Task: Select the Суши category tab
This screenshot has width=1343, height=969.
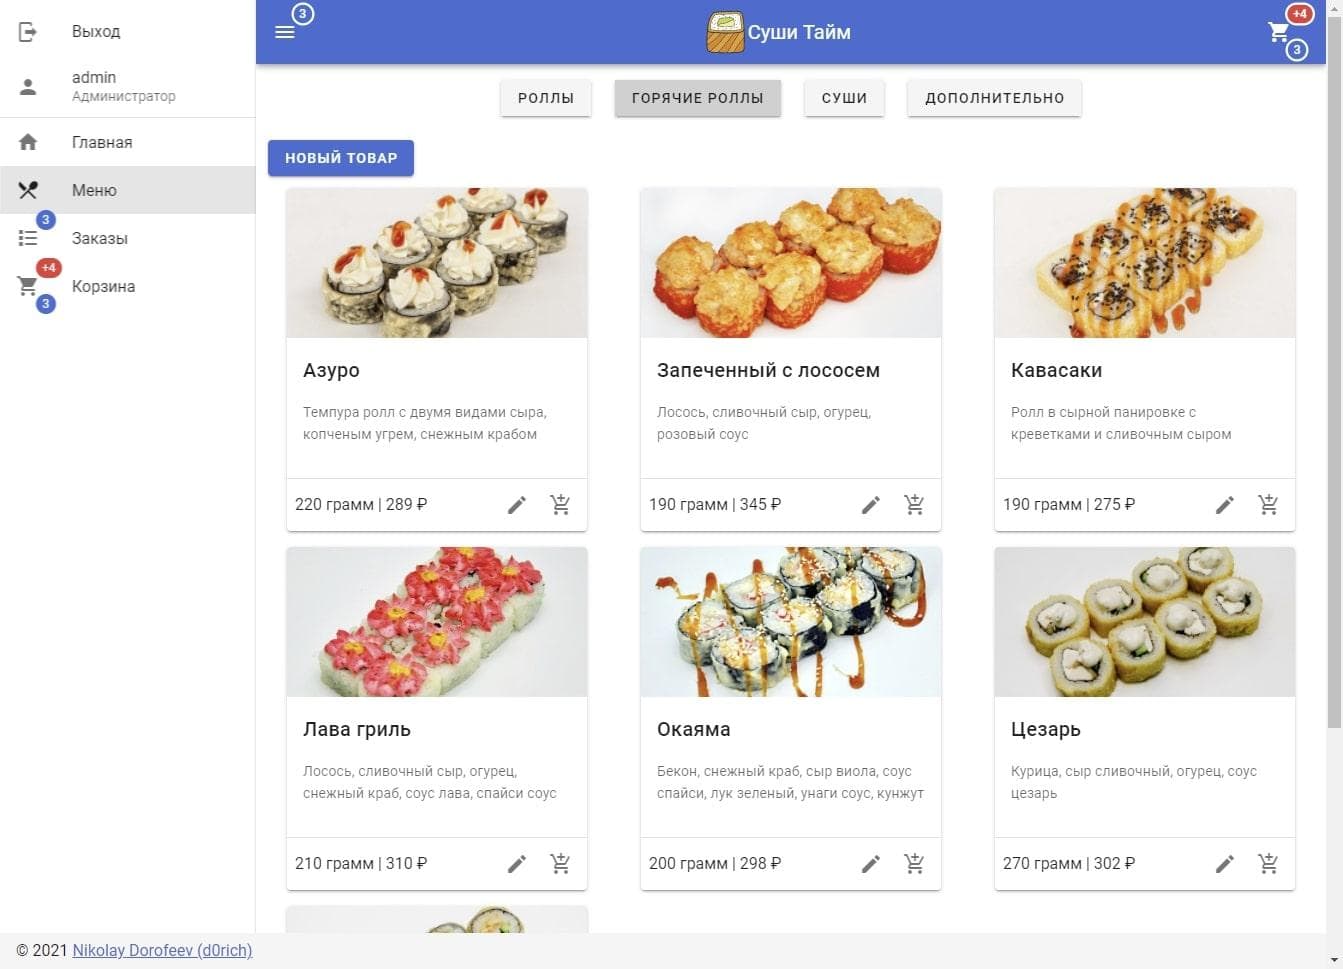Action: (844, 98)
